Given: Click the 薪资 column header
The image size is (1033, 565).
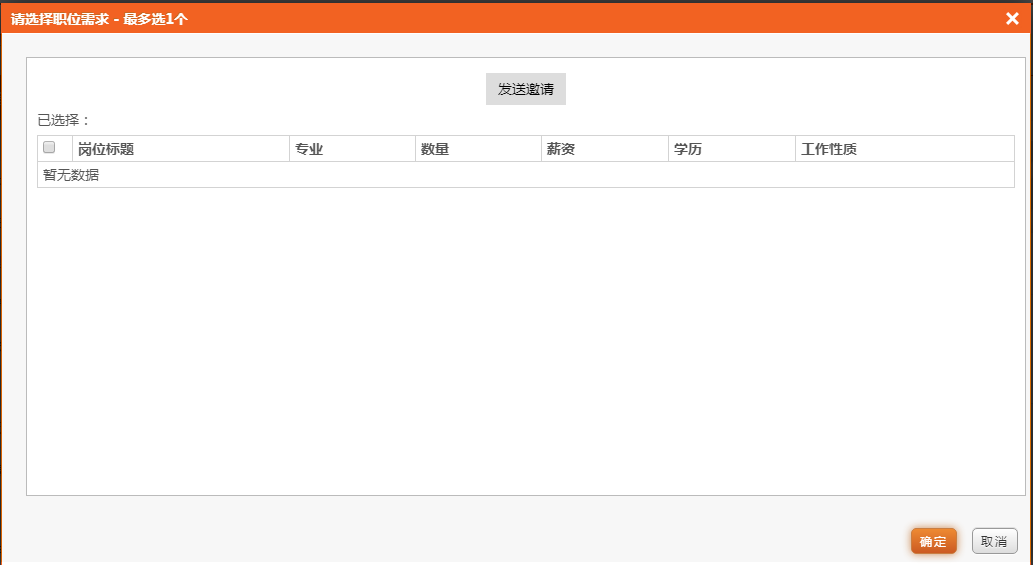Looking at the screenshot, I should click(x=561, y=149).
